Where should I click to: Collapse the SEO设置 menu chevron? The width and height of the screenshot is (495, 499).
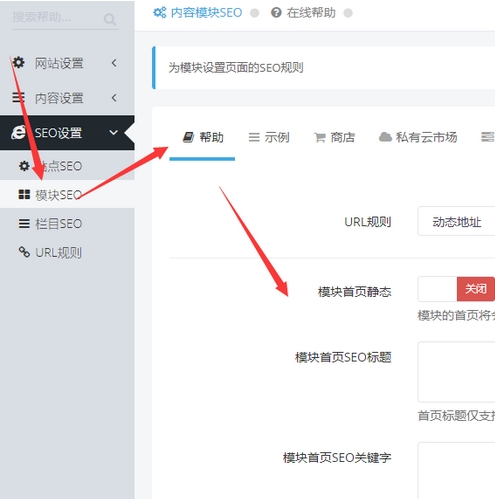coord(114,132)
